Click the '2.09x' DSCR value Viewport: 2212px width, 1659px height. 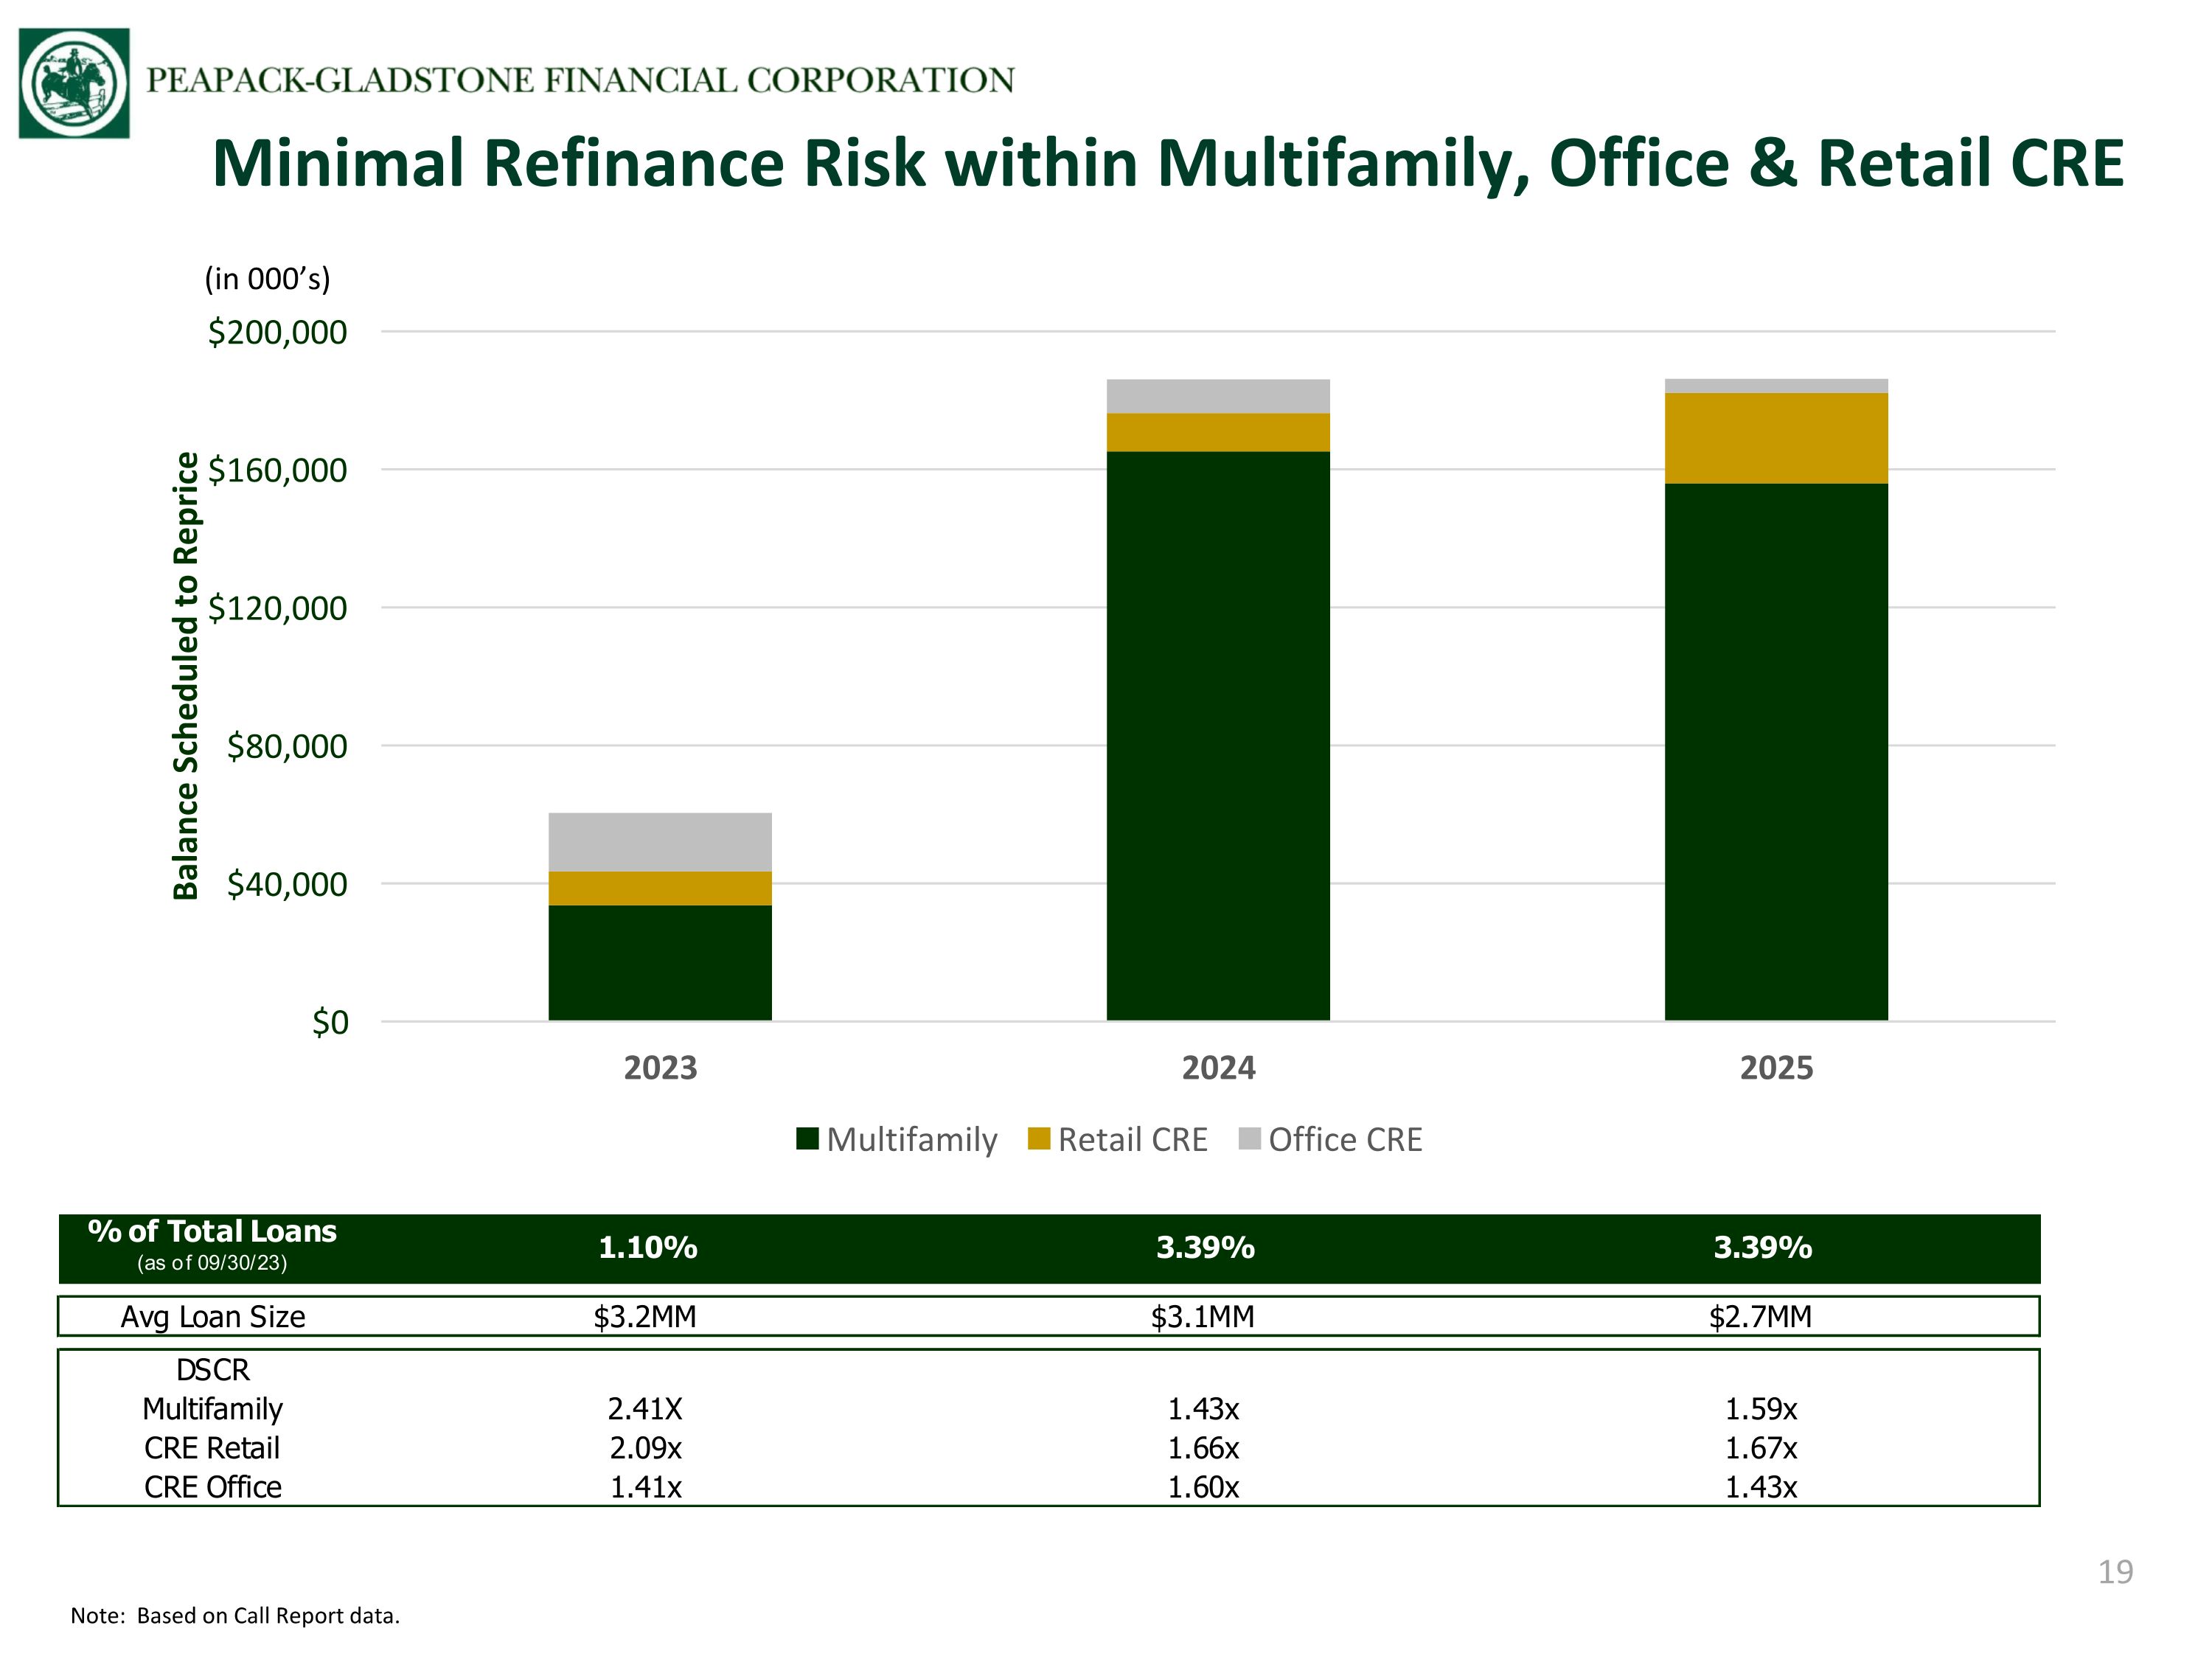coord(646,1448)
